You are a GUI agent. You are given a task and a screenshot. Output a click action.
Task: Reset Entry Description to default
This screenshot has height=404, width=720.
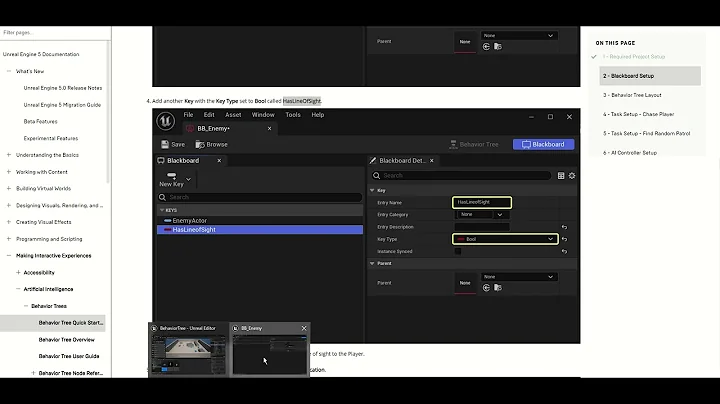[564, 227]
